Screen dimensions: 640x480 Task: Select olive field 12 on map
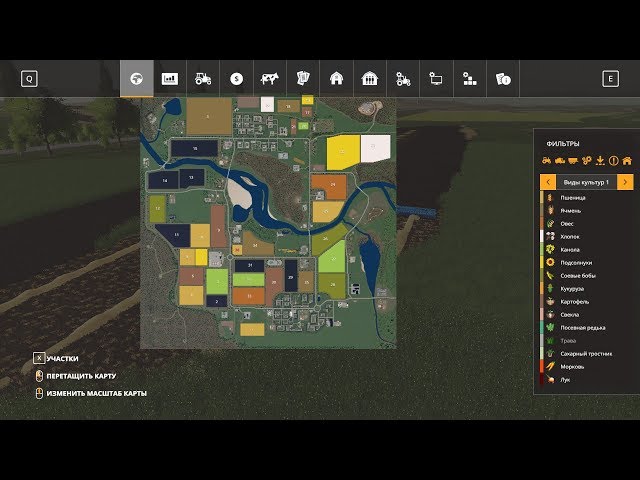(x=158, y=209)
